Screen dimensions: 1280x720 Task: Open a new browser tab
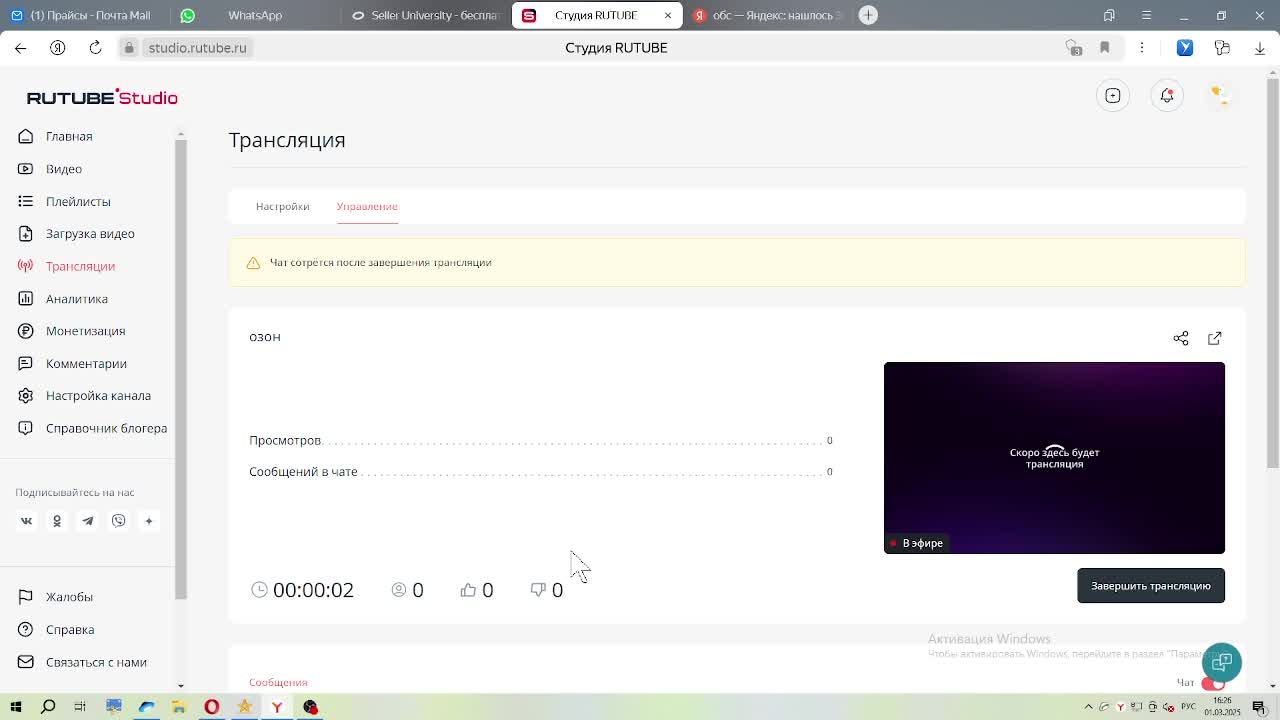point(868,15)
